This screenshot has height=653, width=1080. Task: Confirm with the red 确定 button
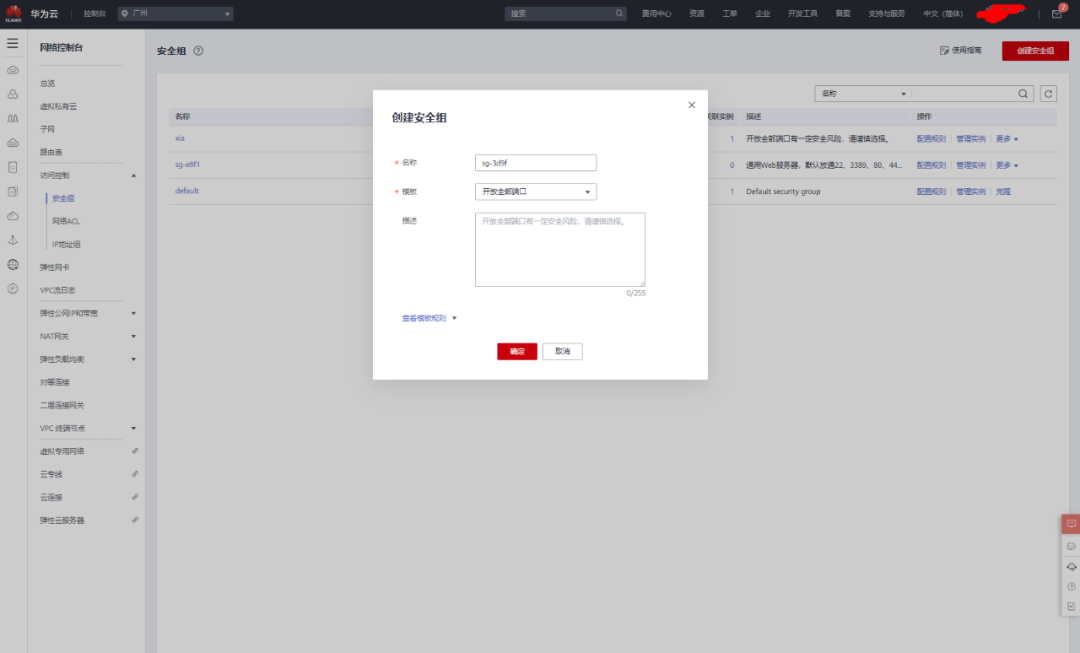click(517, 351)
